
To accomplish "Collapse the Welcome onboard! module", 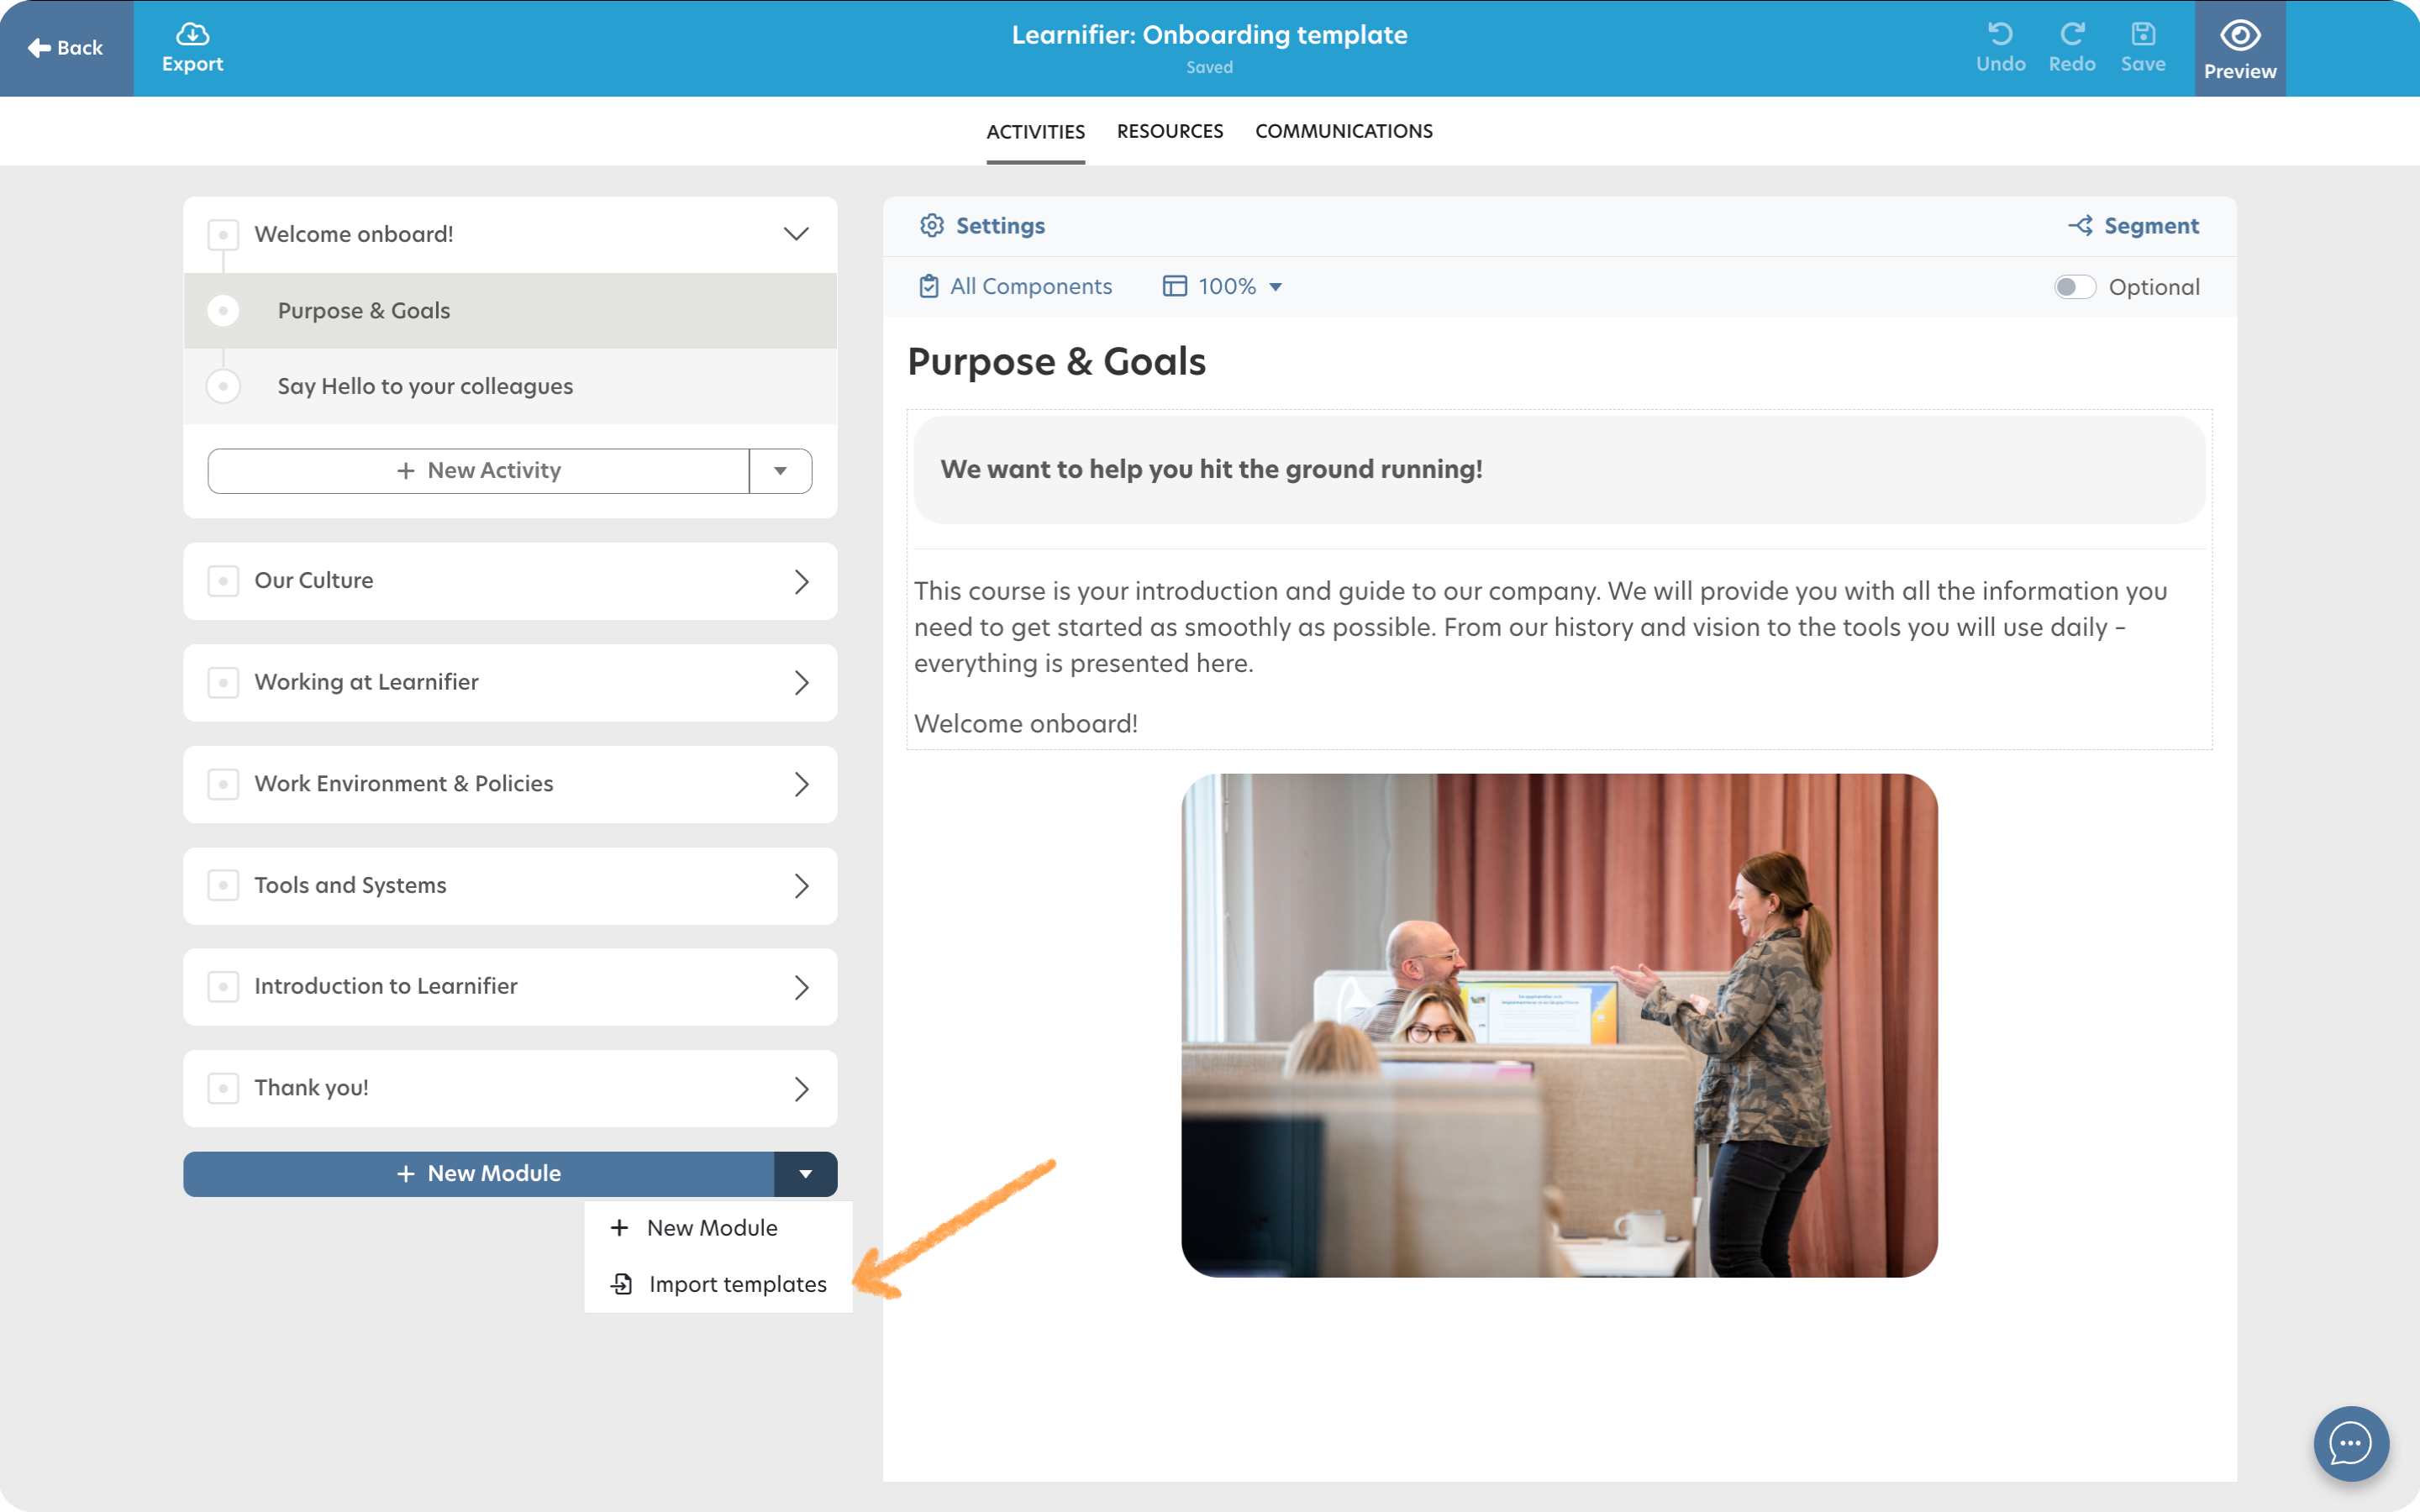I will [x=796, y=234].
